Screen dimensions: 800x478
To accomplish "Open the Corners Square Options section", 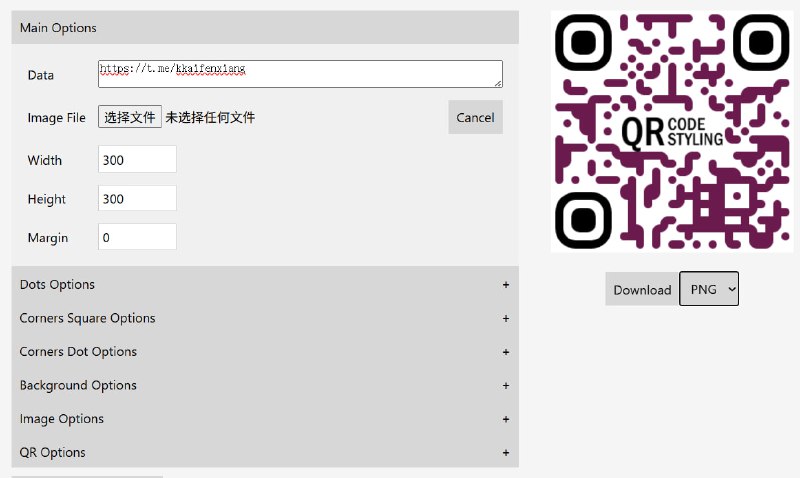I will [x=265, y=318].
